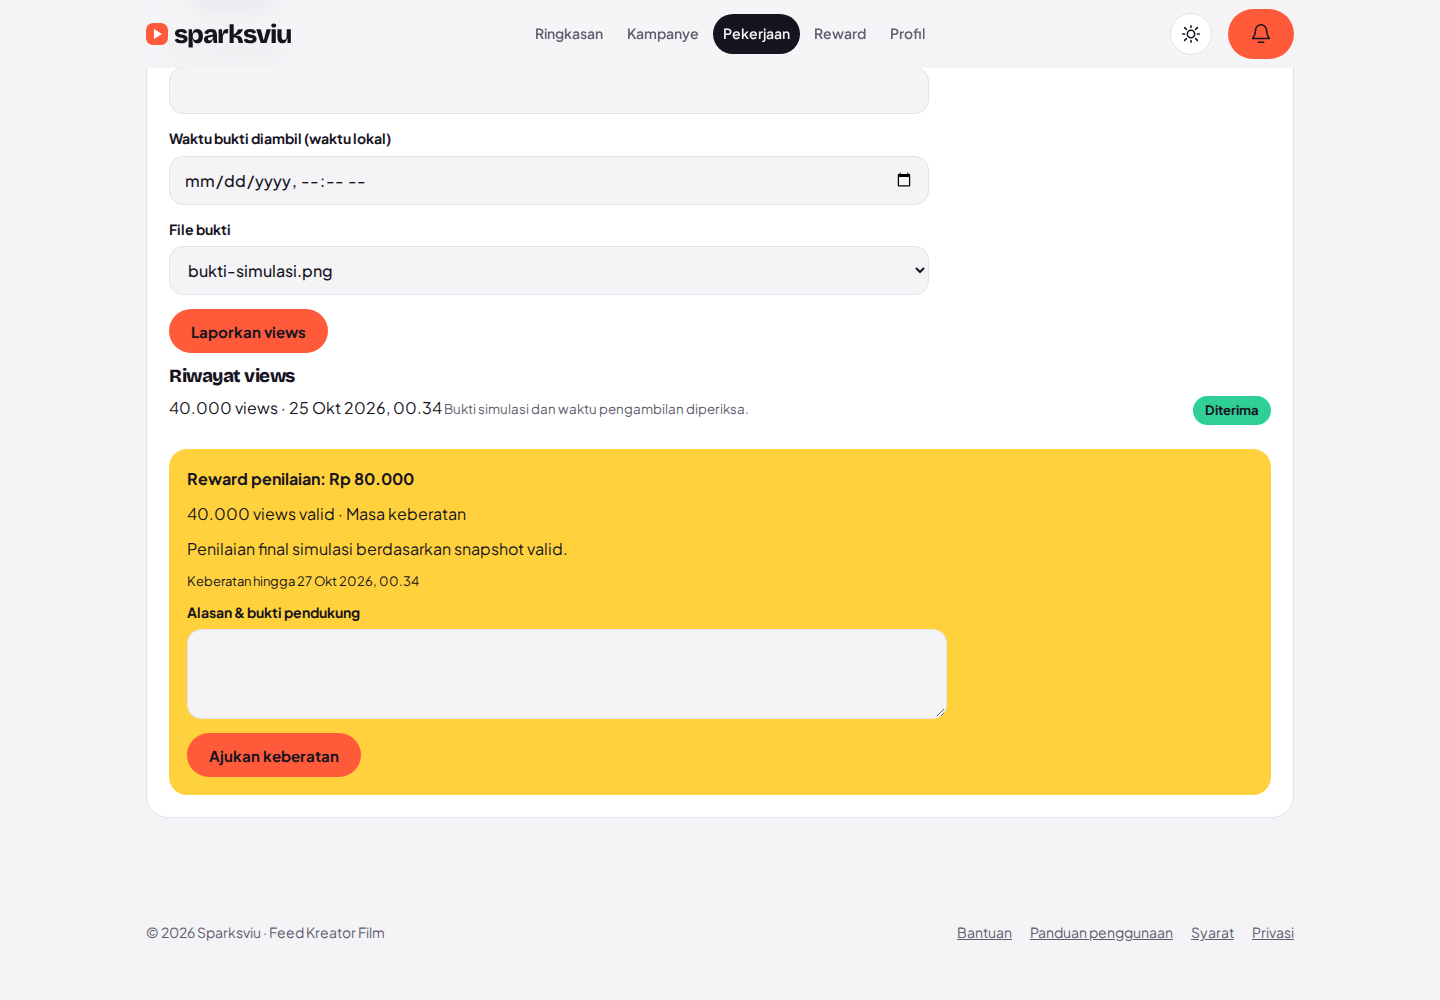
Task: Select the Pekerjaan tab
Action: click(756, 34)
